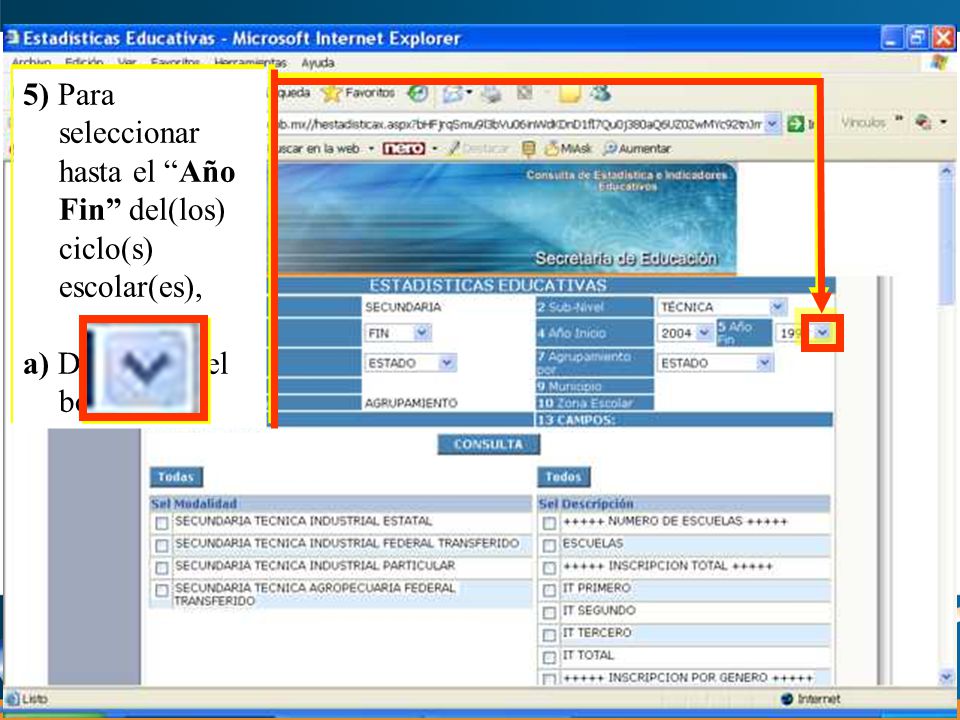Click the 9 Municipio label

point(569,386)
